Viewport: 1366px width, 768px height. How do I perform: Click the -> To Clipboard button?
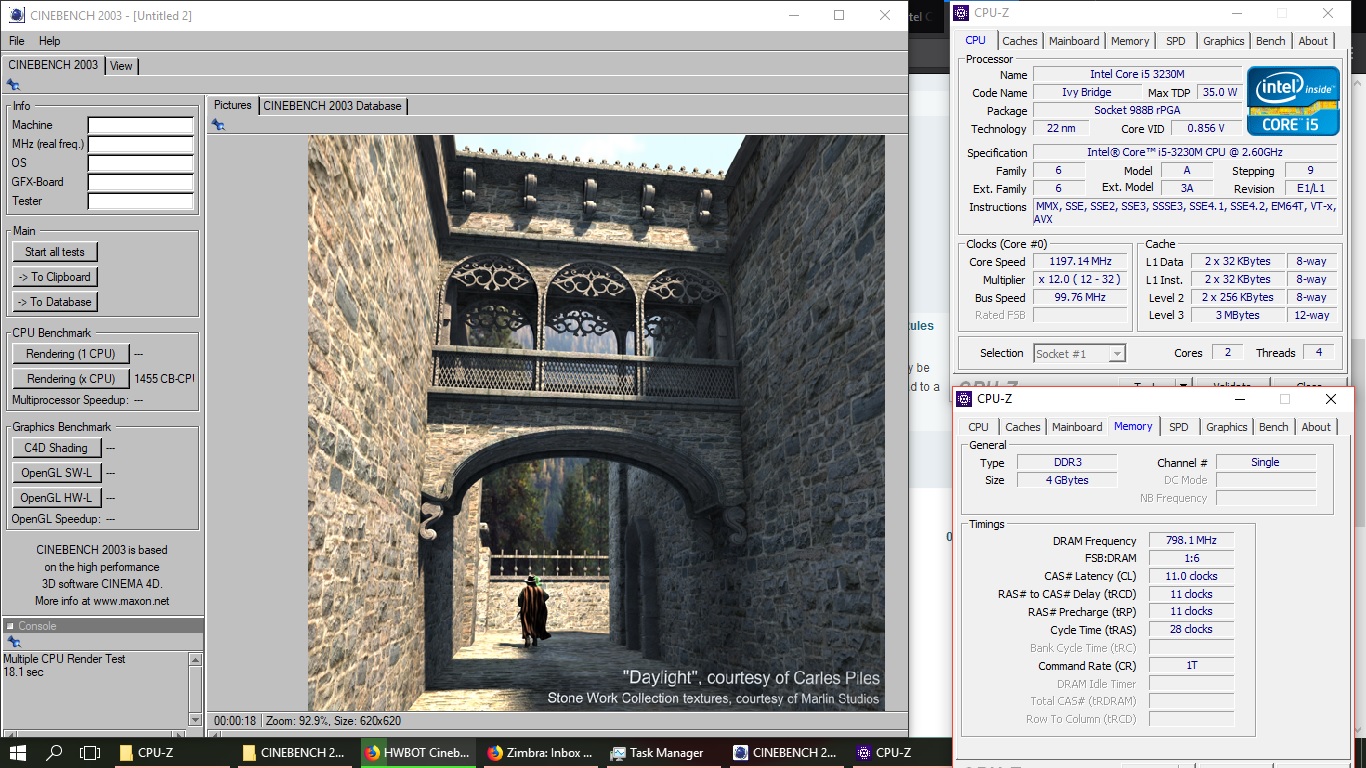tap(55, 277)
